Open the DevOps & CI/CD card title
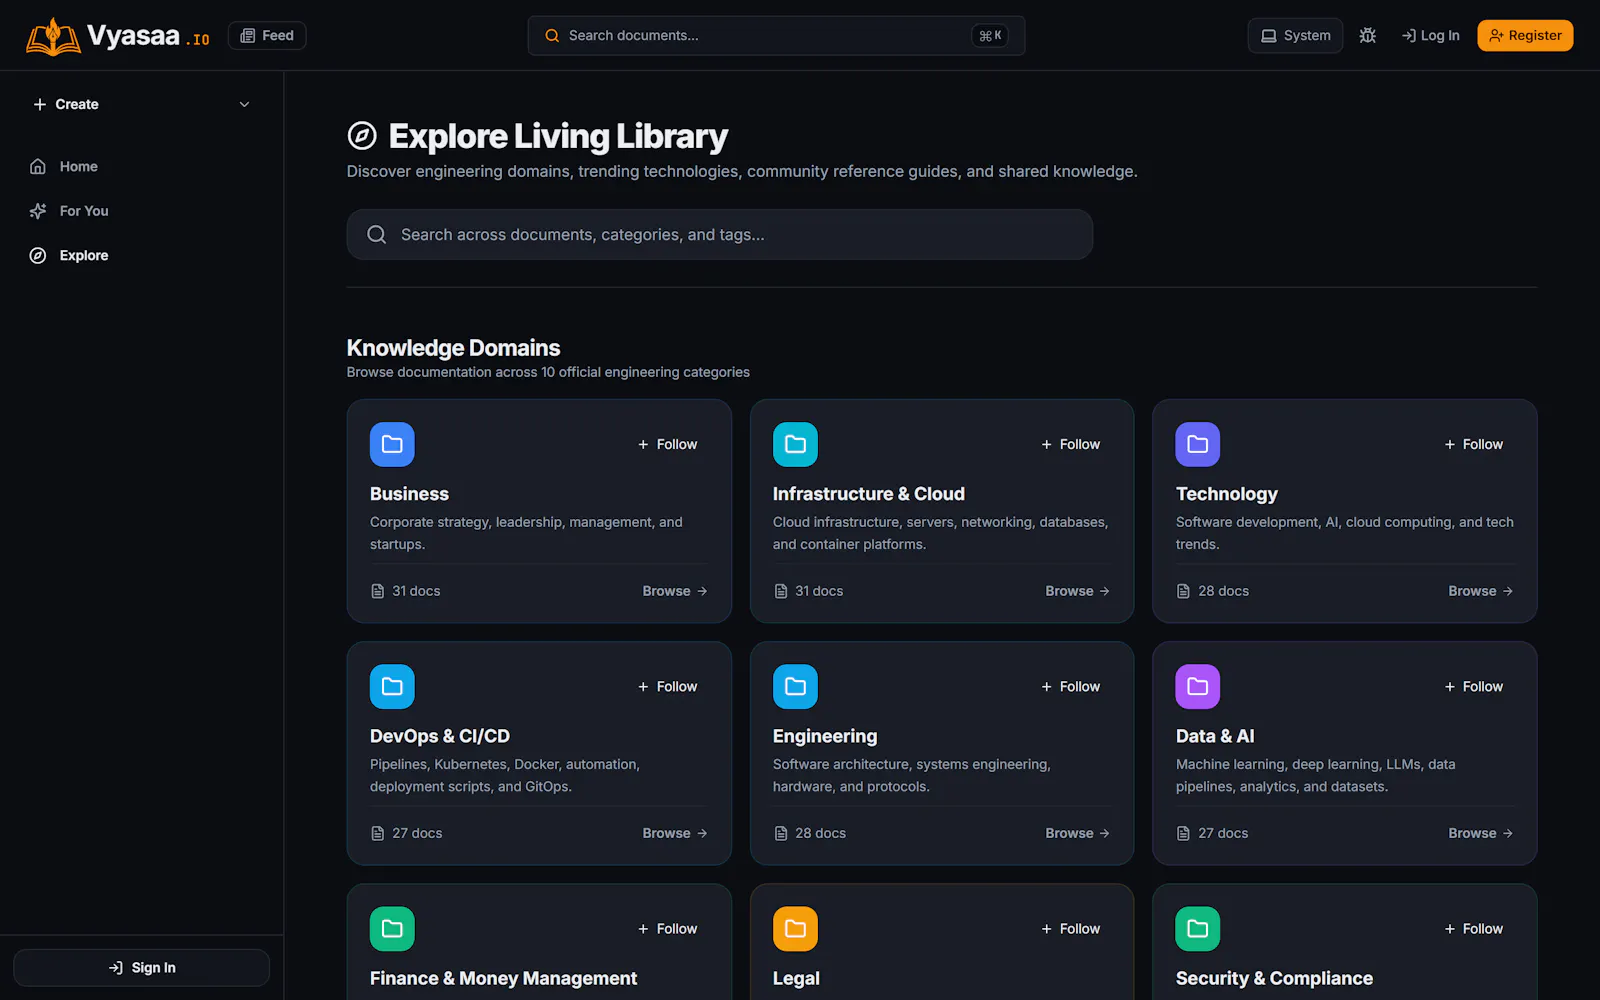Screen dimensions: 1600x1000 (x=440, y=736)
